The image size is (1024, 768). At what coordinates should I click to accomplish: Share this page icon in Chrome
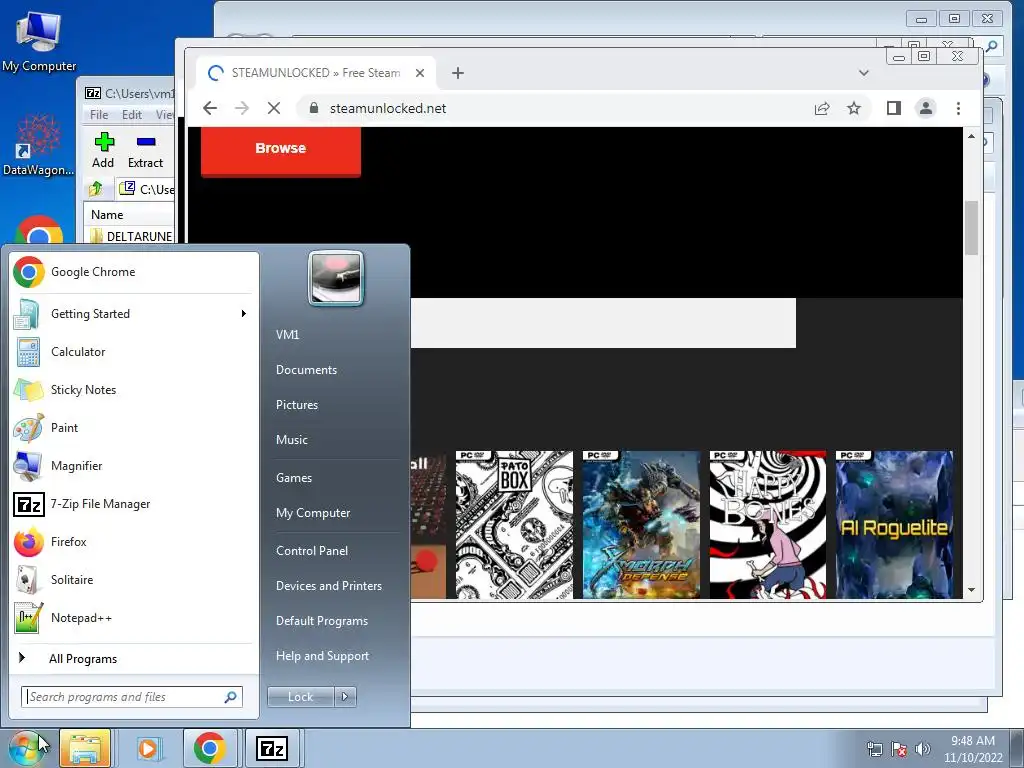(822, 108)
